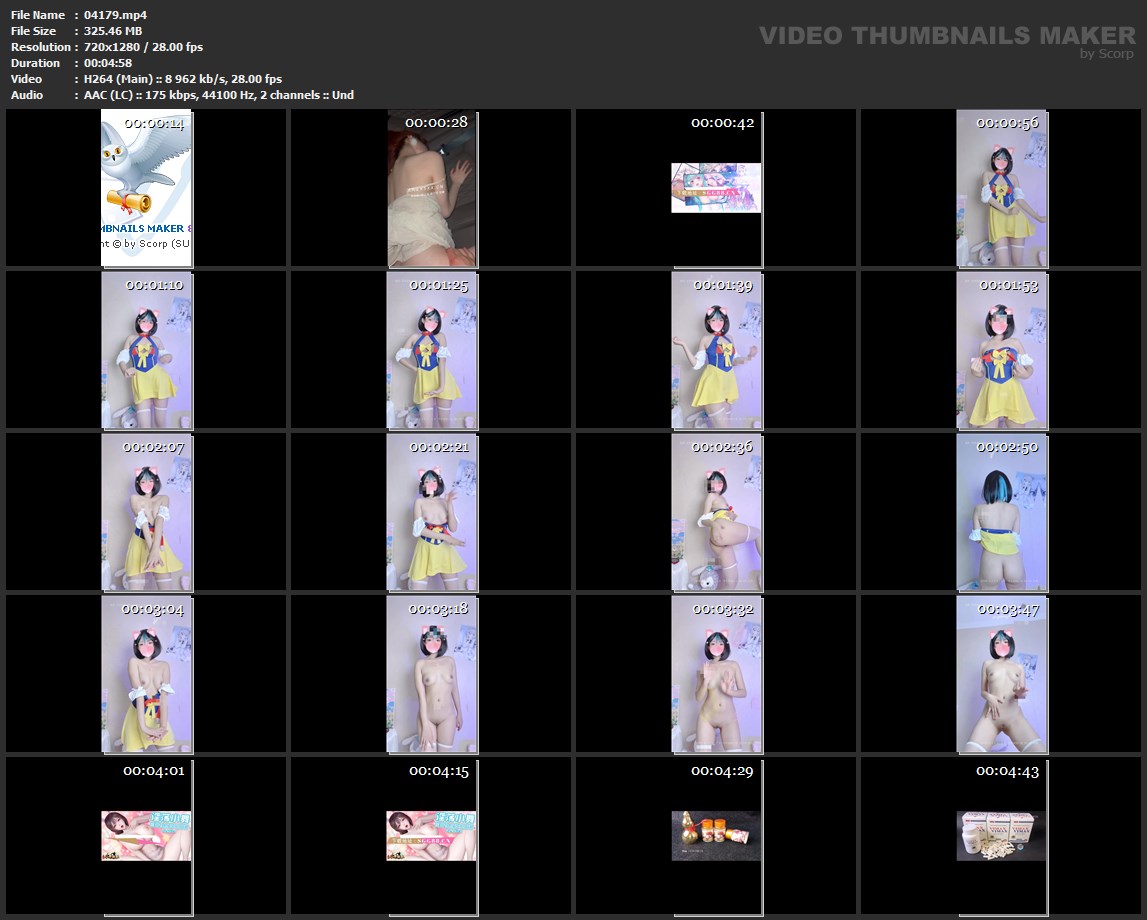Viewport: 1147px width, 920px height.
Task: Open the thumbnail at 00:00:42
Action: 716,188
